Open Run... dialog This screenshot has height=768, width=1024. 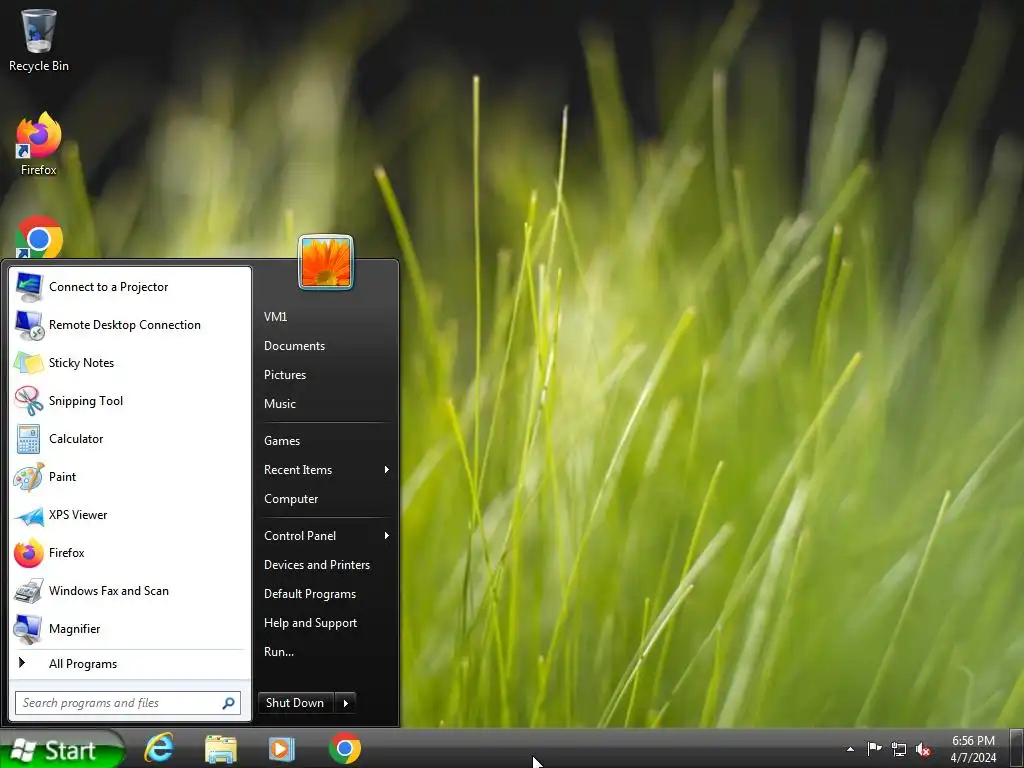click(278, 652)
